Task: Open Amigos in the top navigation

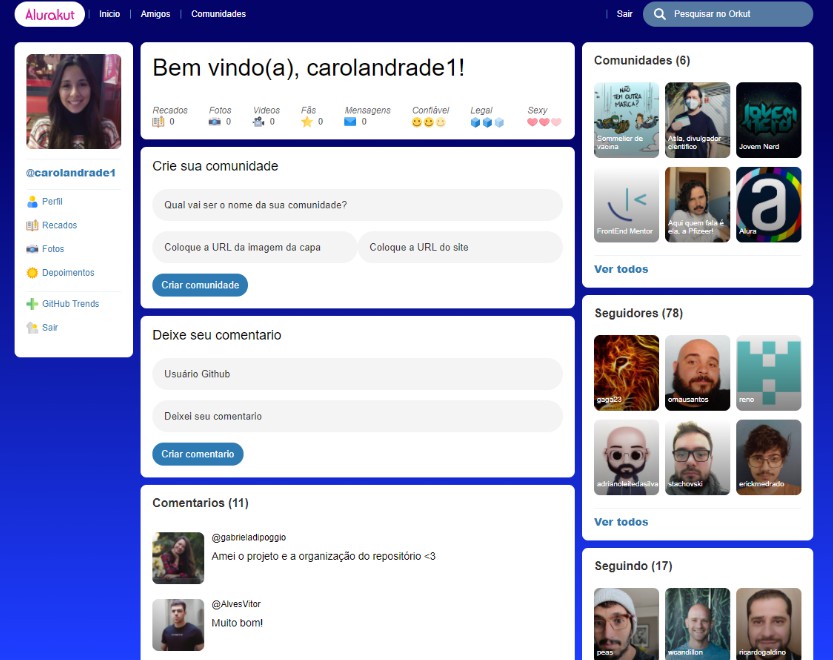Action: click(x=155, y=14)
